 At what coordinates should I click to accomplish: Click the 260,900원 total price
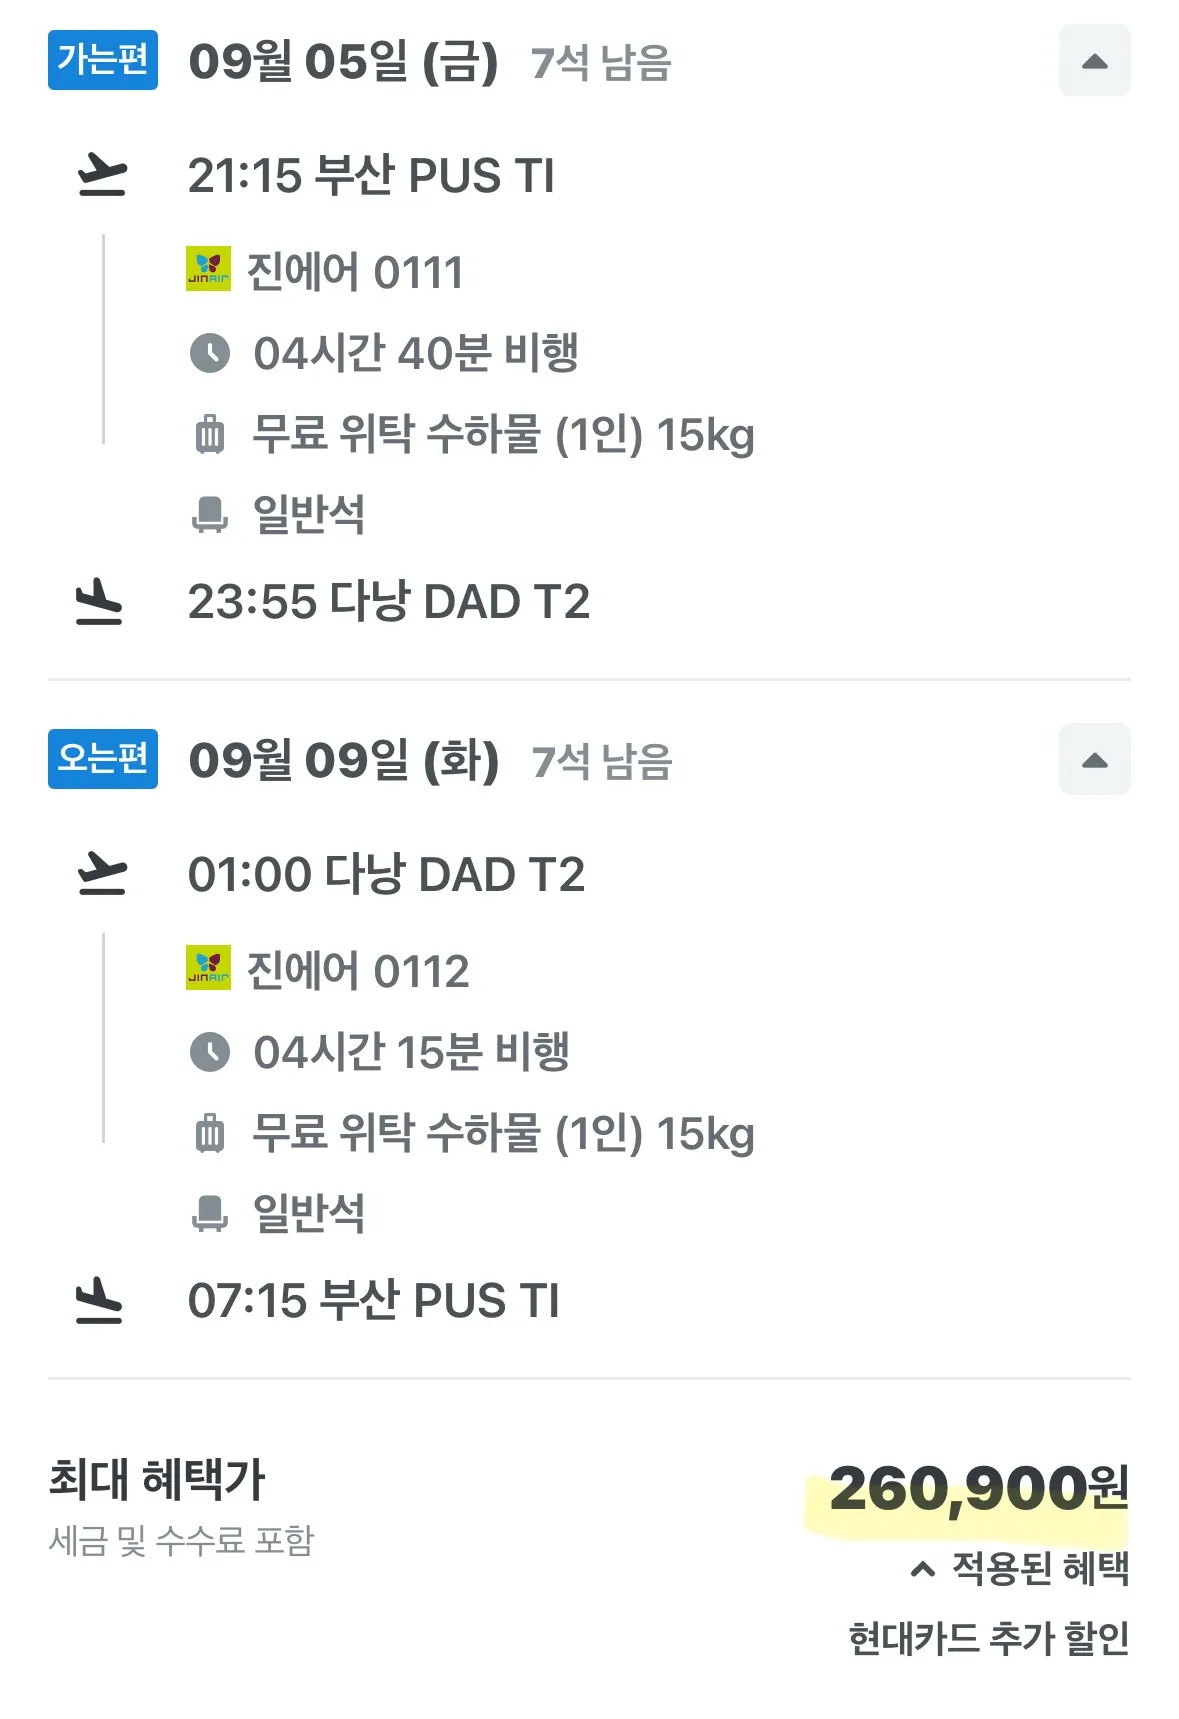pyautogui.click(x=978, y=1490)
